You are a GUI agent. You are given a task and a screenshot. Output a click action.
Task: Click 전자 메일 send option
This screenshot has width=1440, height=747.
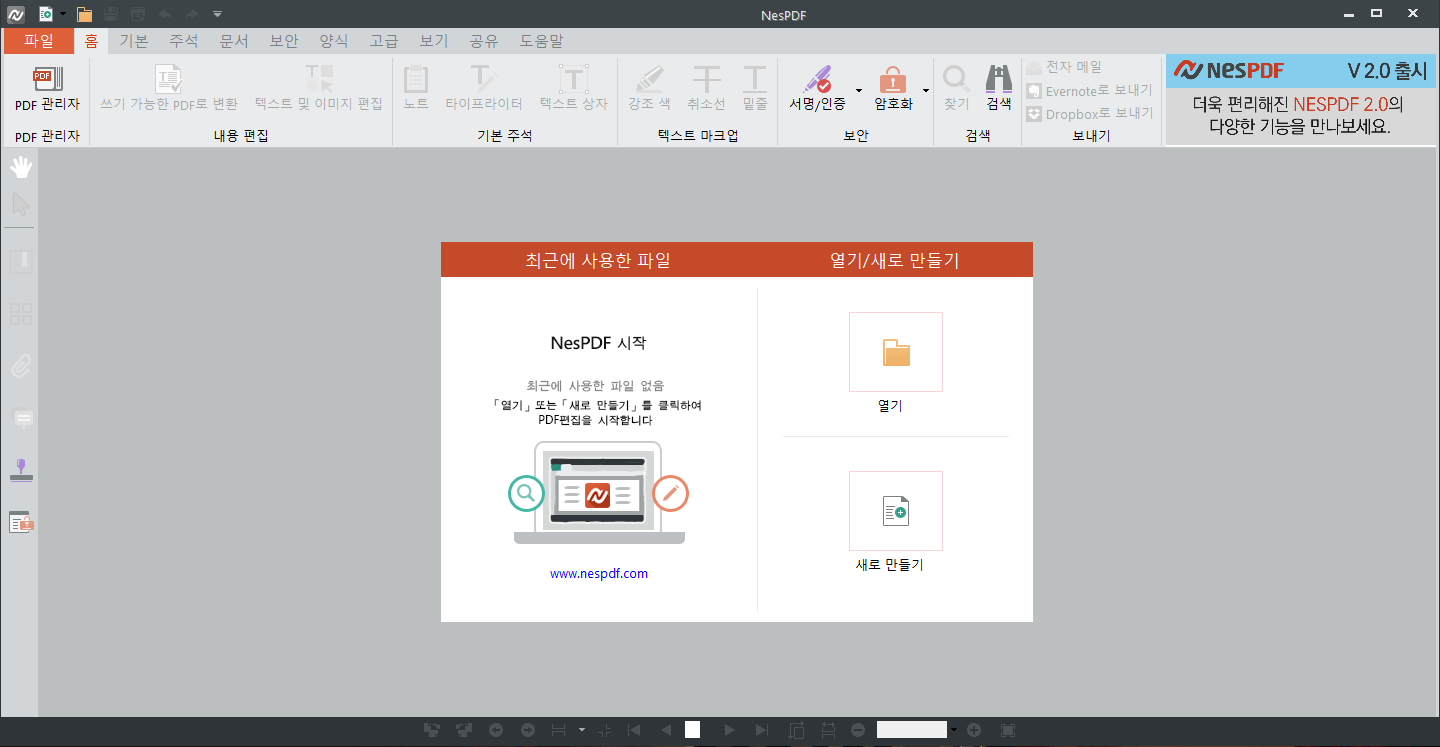pos(1064,67)
